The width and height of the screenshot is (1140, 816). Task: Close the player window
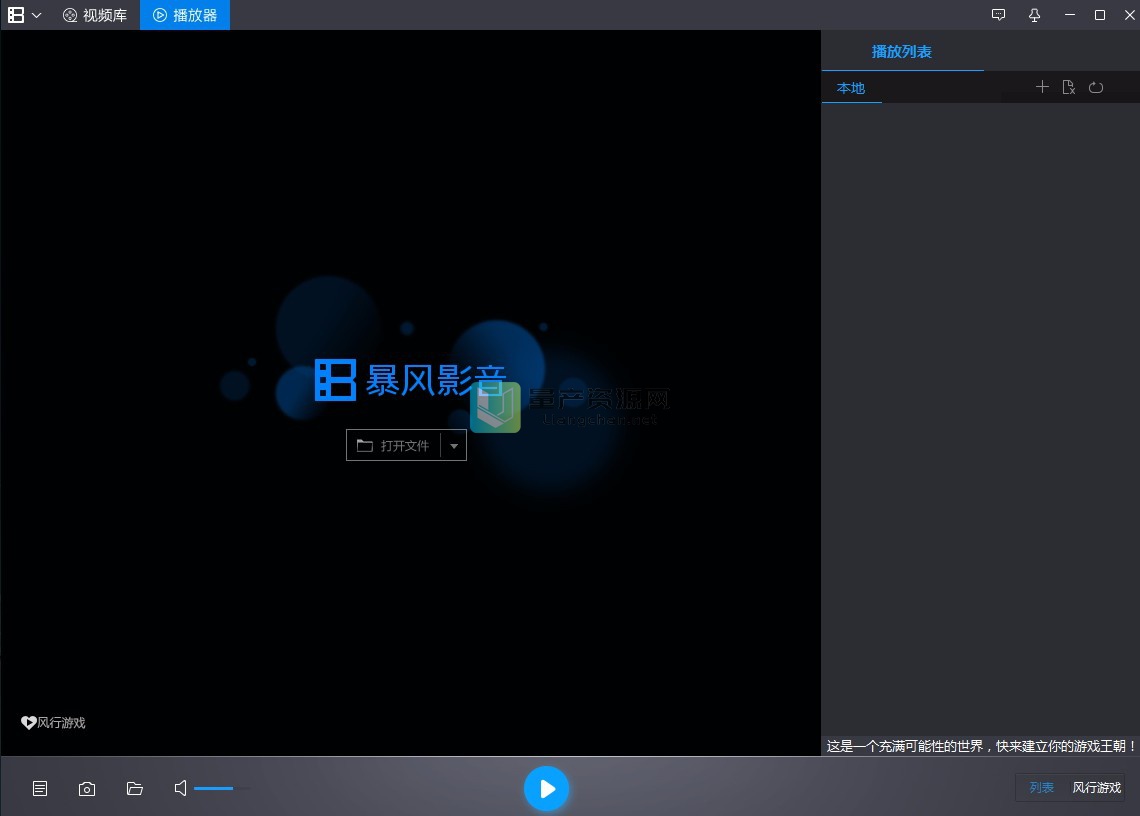pyautogui.click(x=1129, y=15)
